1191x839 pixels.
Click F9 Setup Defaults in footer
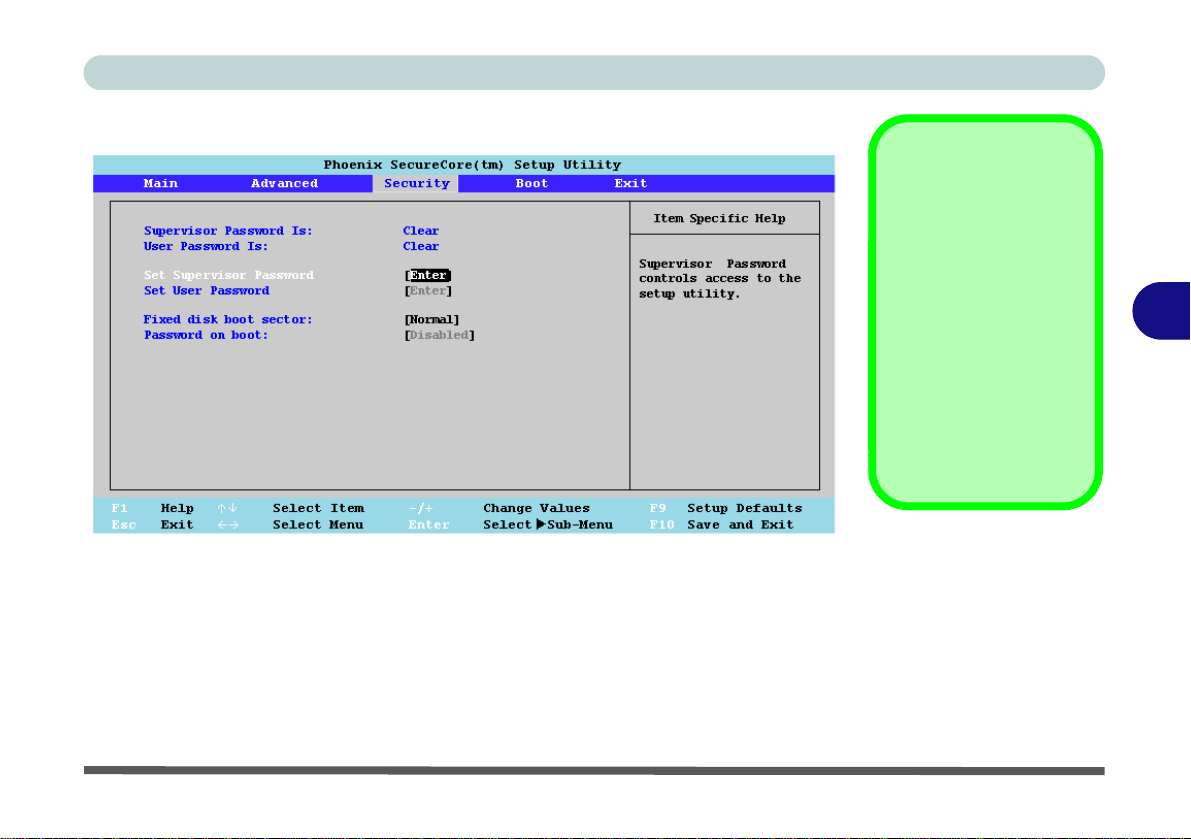(x=725, y=508)
